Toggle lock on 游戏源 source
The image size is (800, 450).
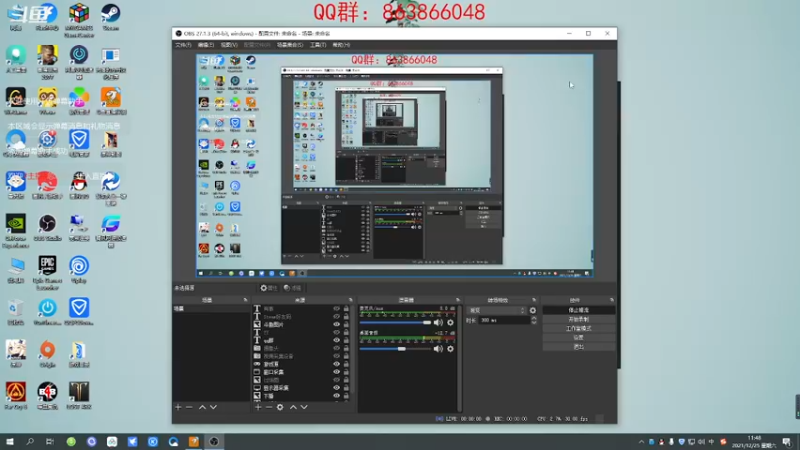346,364
